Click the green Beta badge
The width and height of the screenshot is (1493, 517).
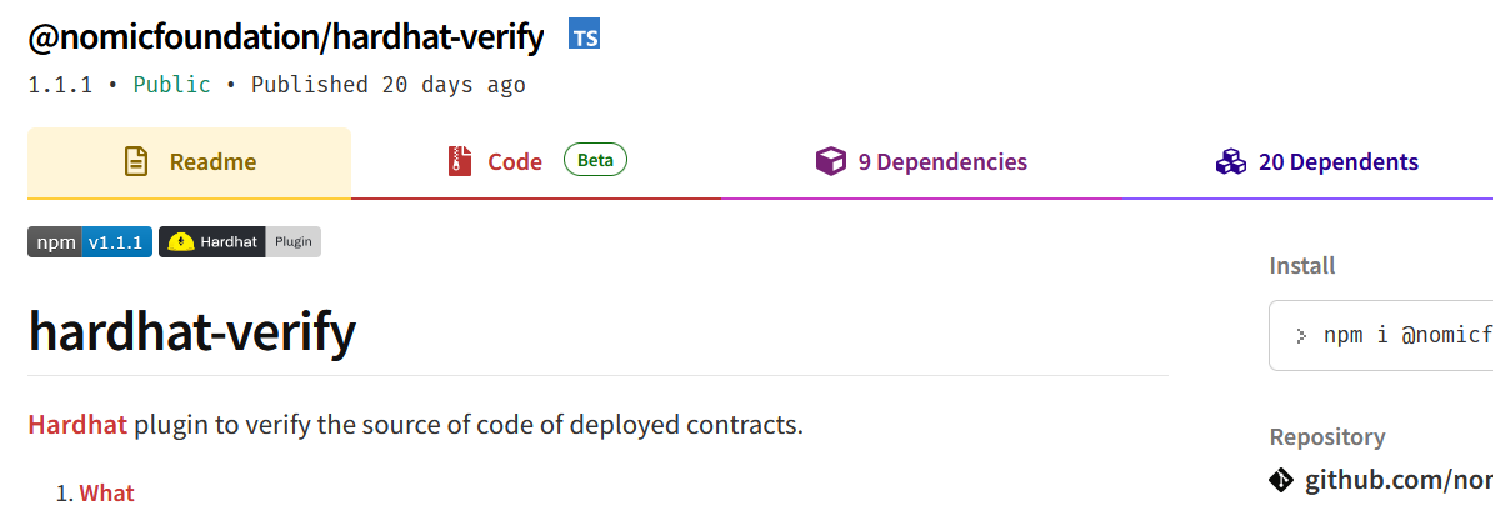pos(595,160)
